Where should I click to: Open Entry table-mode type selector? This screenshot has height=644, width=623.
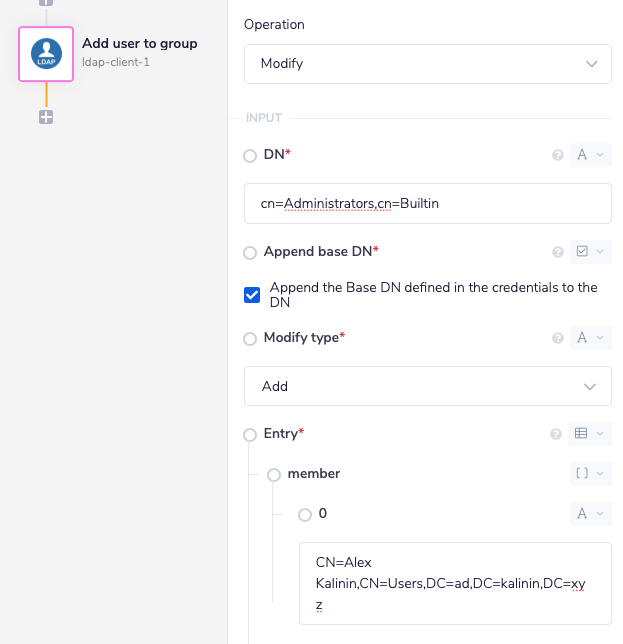coord(590,434)
